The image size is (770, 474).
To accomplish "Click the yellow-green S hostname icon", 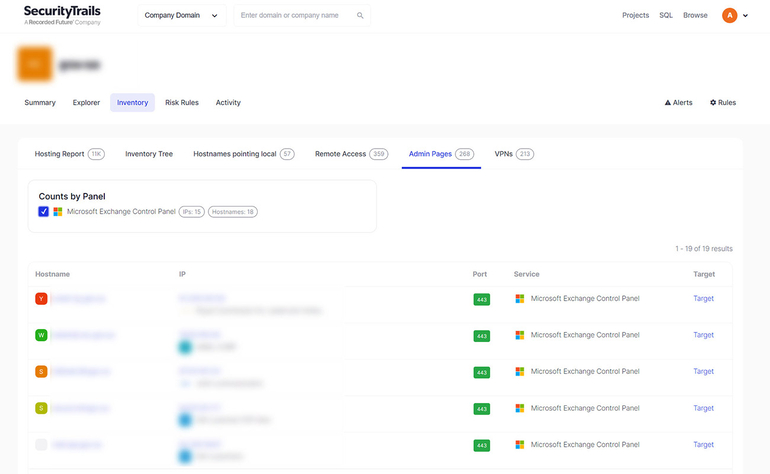I will (41, 408).
